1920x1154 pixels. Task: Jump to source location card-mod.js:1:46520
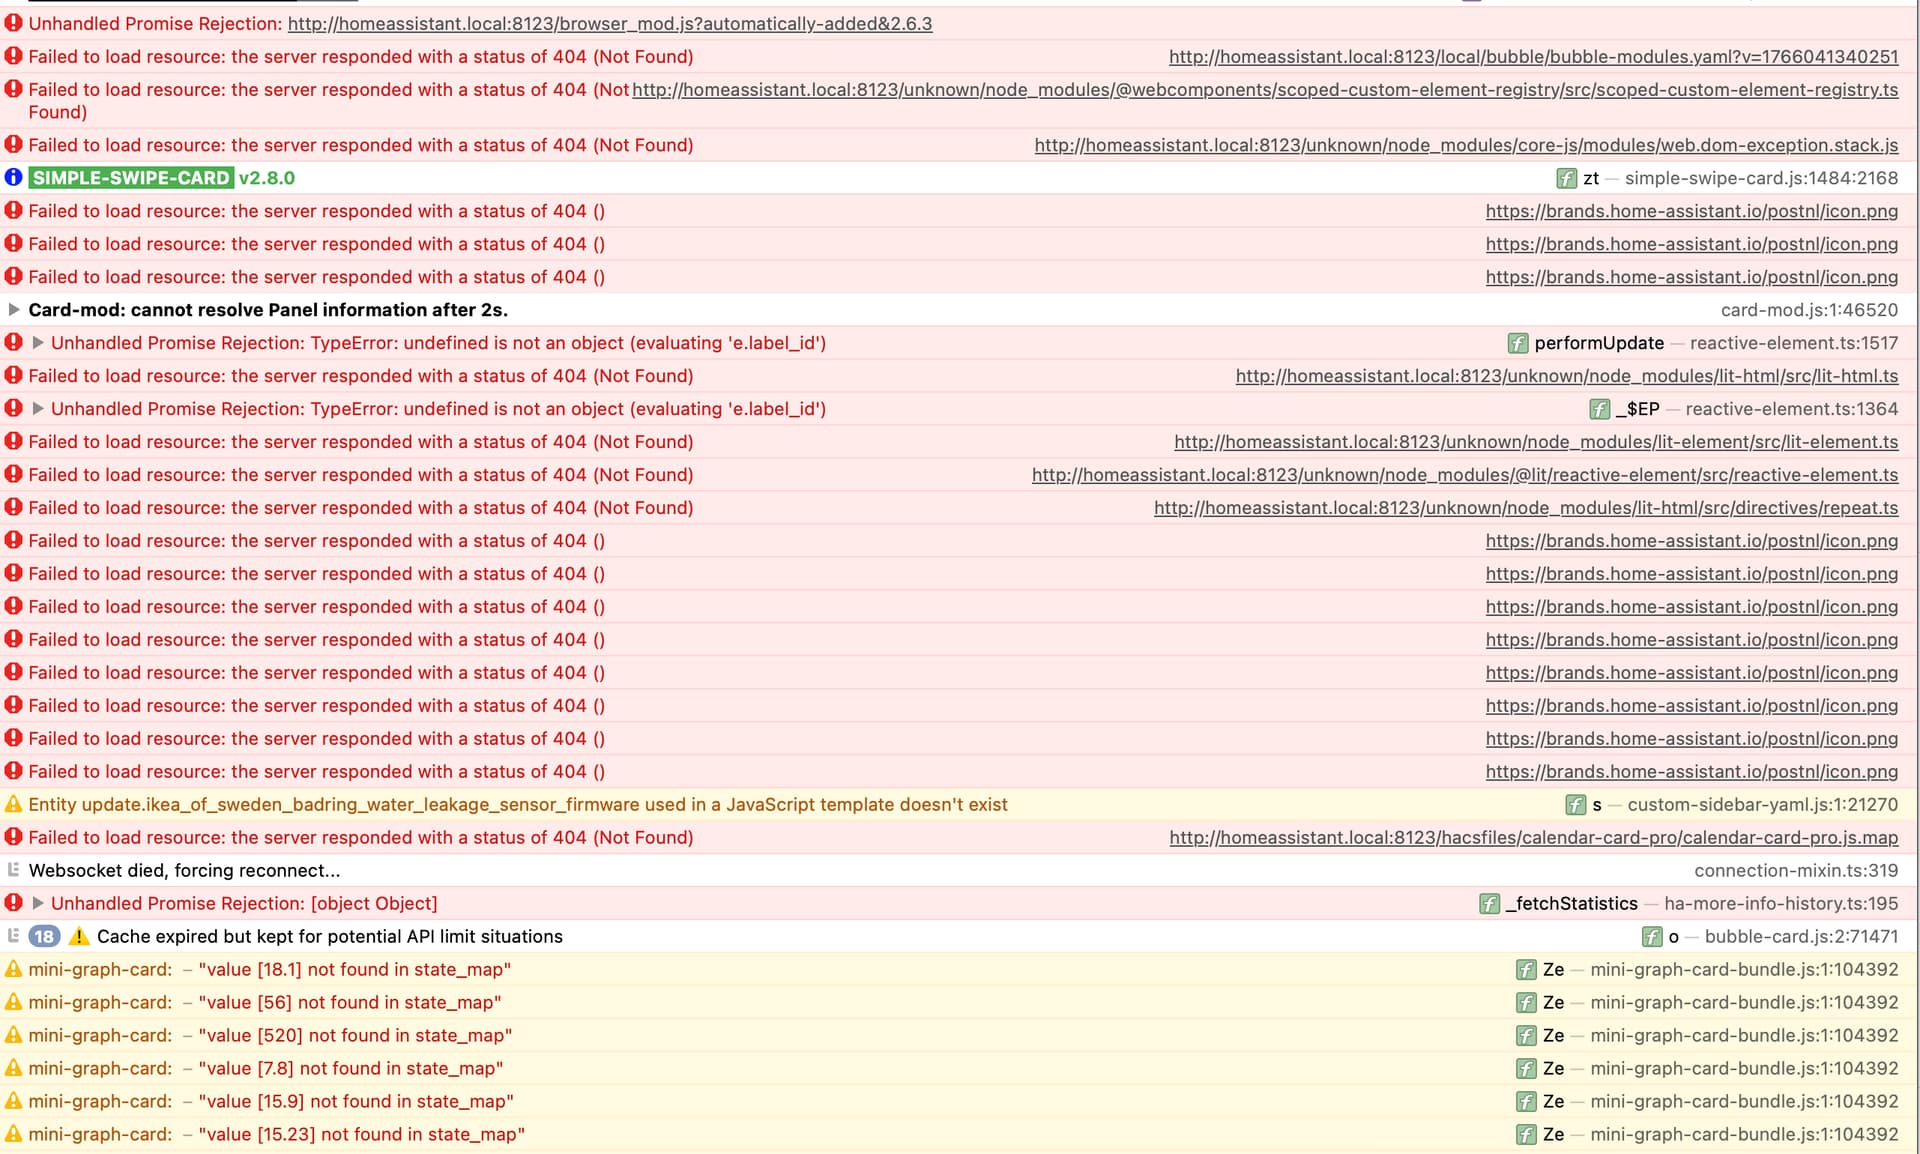[x=1808, y=310]
